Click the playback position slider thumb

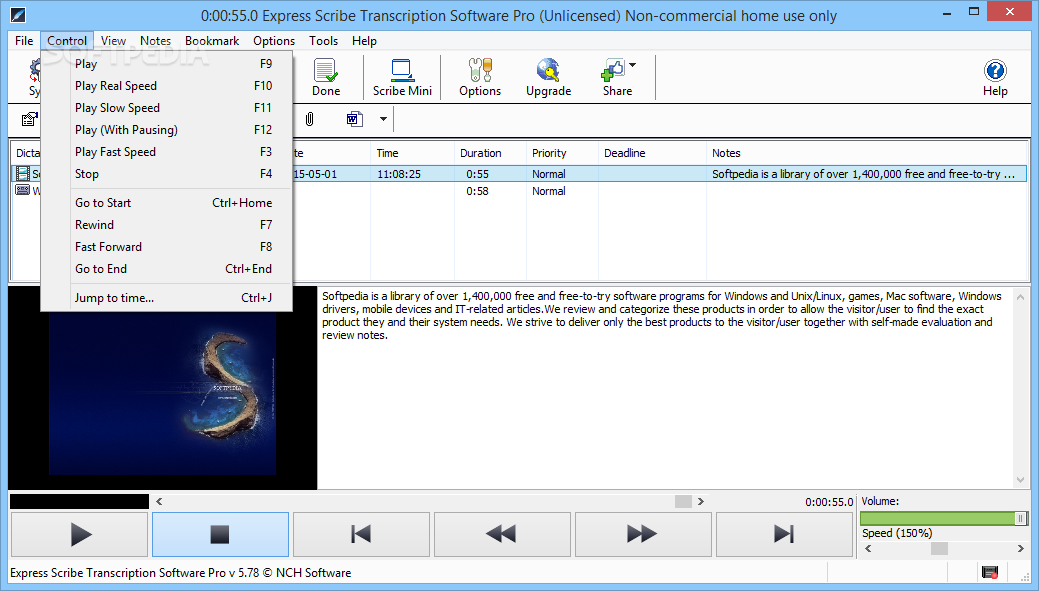pos(683,502)
